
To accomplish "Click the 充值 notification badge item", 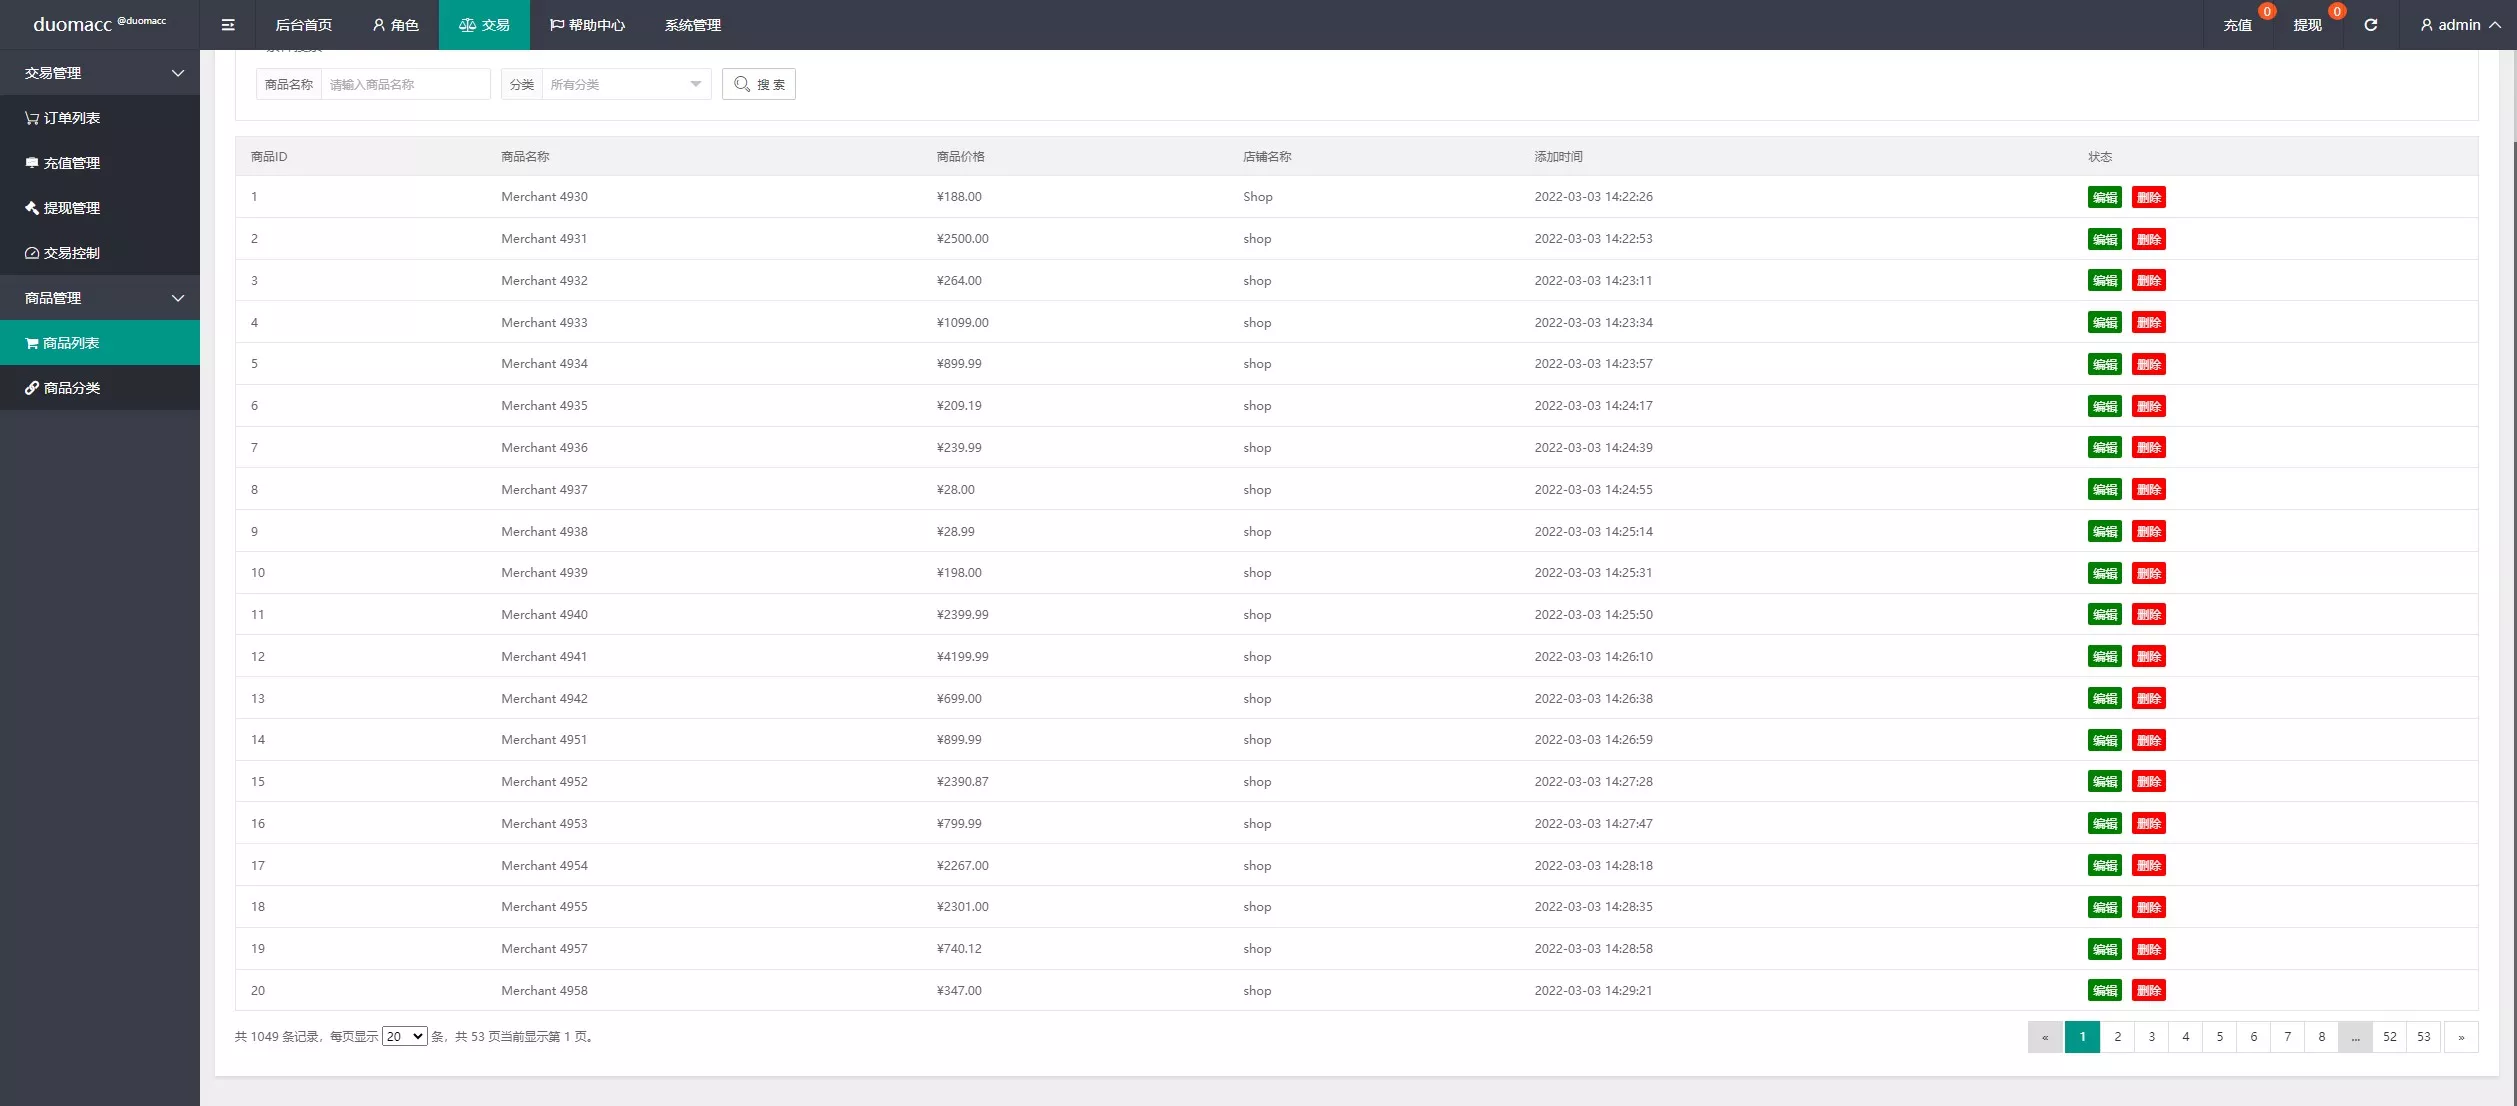I will point(2238,25).
